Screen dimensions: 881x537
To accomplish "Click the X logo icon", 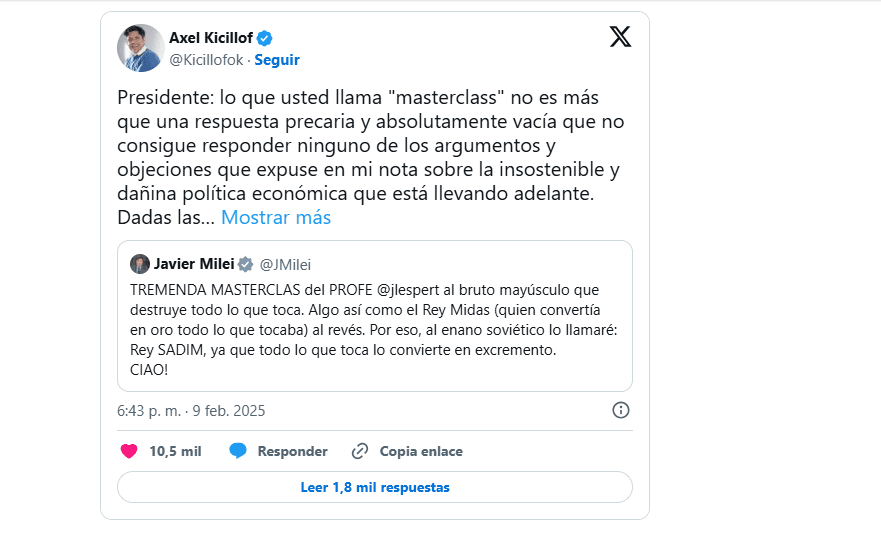I will click(x=620, y=38).
